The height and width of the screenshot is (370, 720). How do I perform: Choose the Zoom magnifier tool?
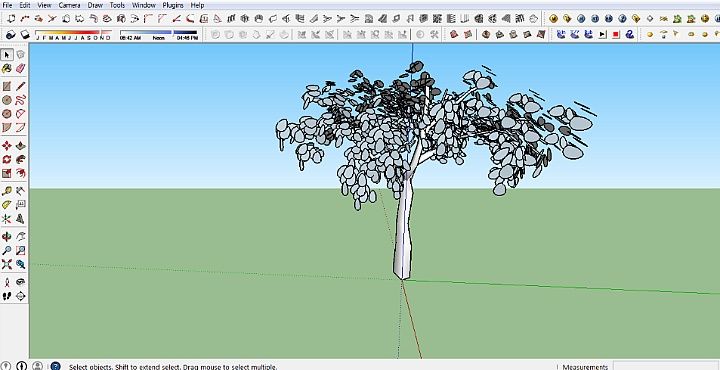[6, 251]
